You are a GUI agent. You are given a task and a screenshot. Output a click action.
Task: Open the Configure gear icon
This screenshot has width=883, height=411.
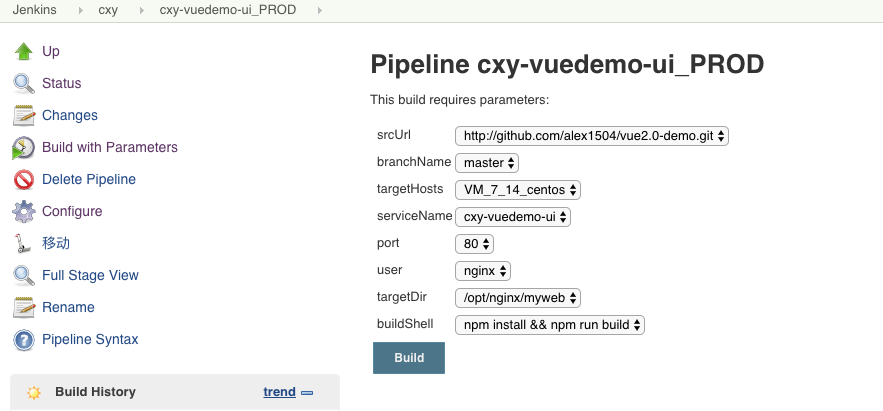23,212
